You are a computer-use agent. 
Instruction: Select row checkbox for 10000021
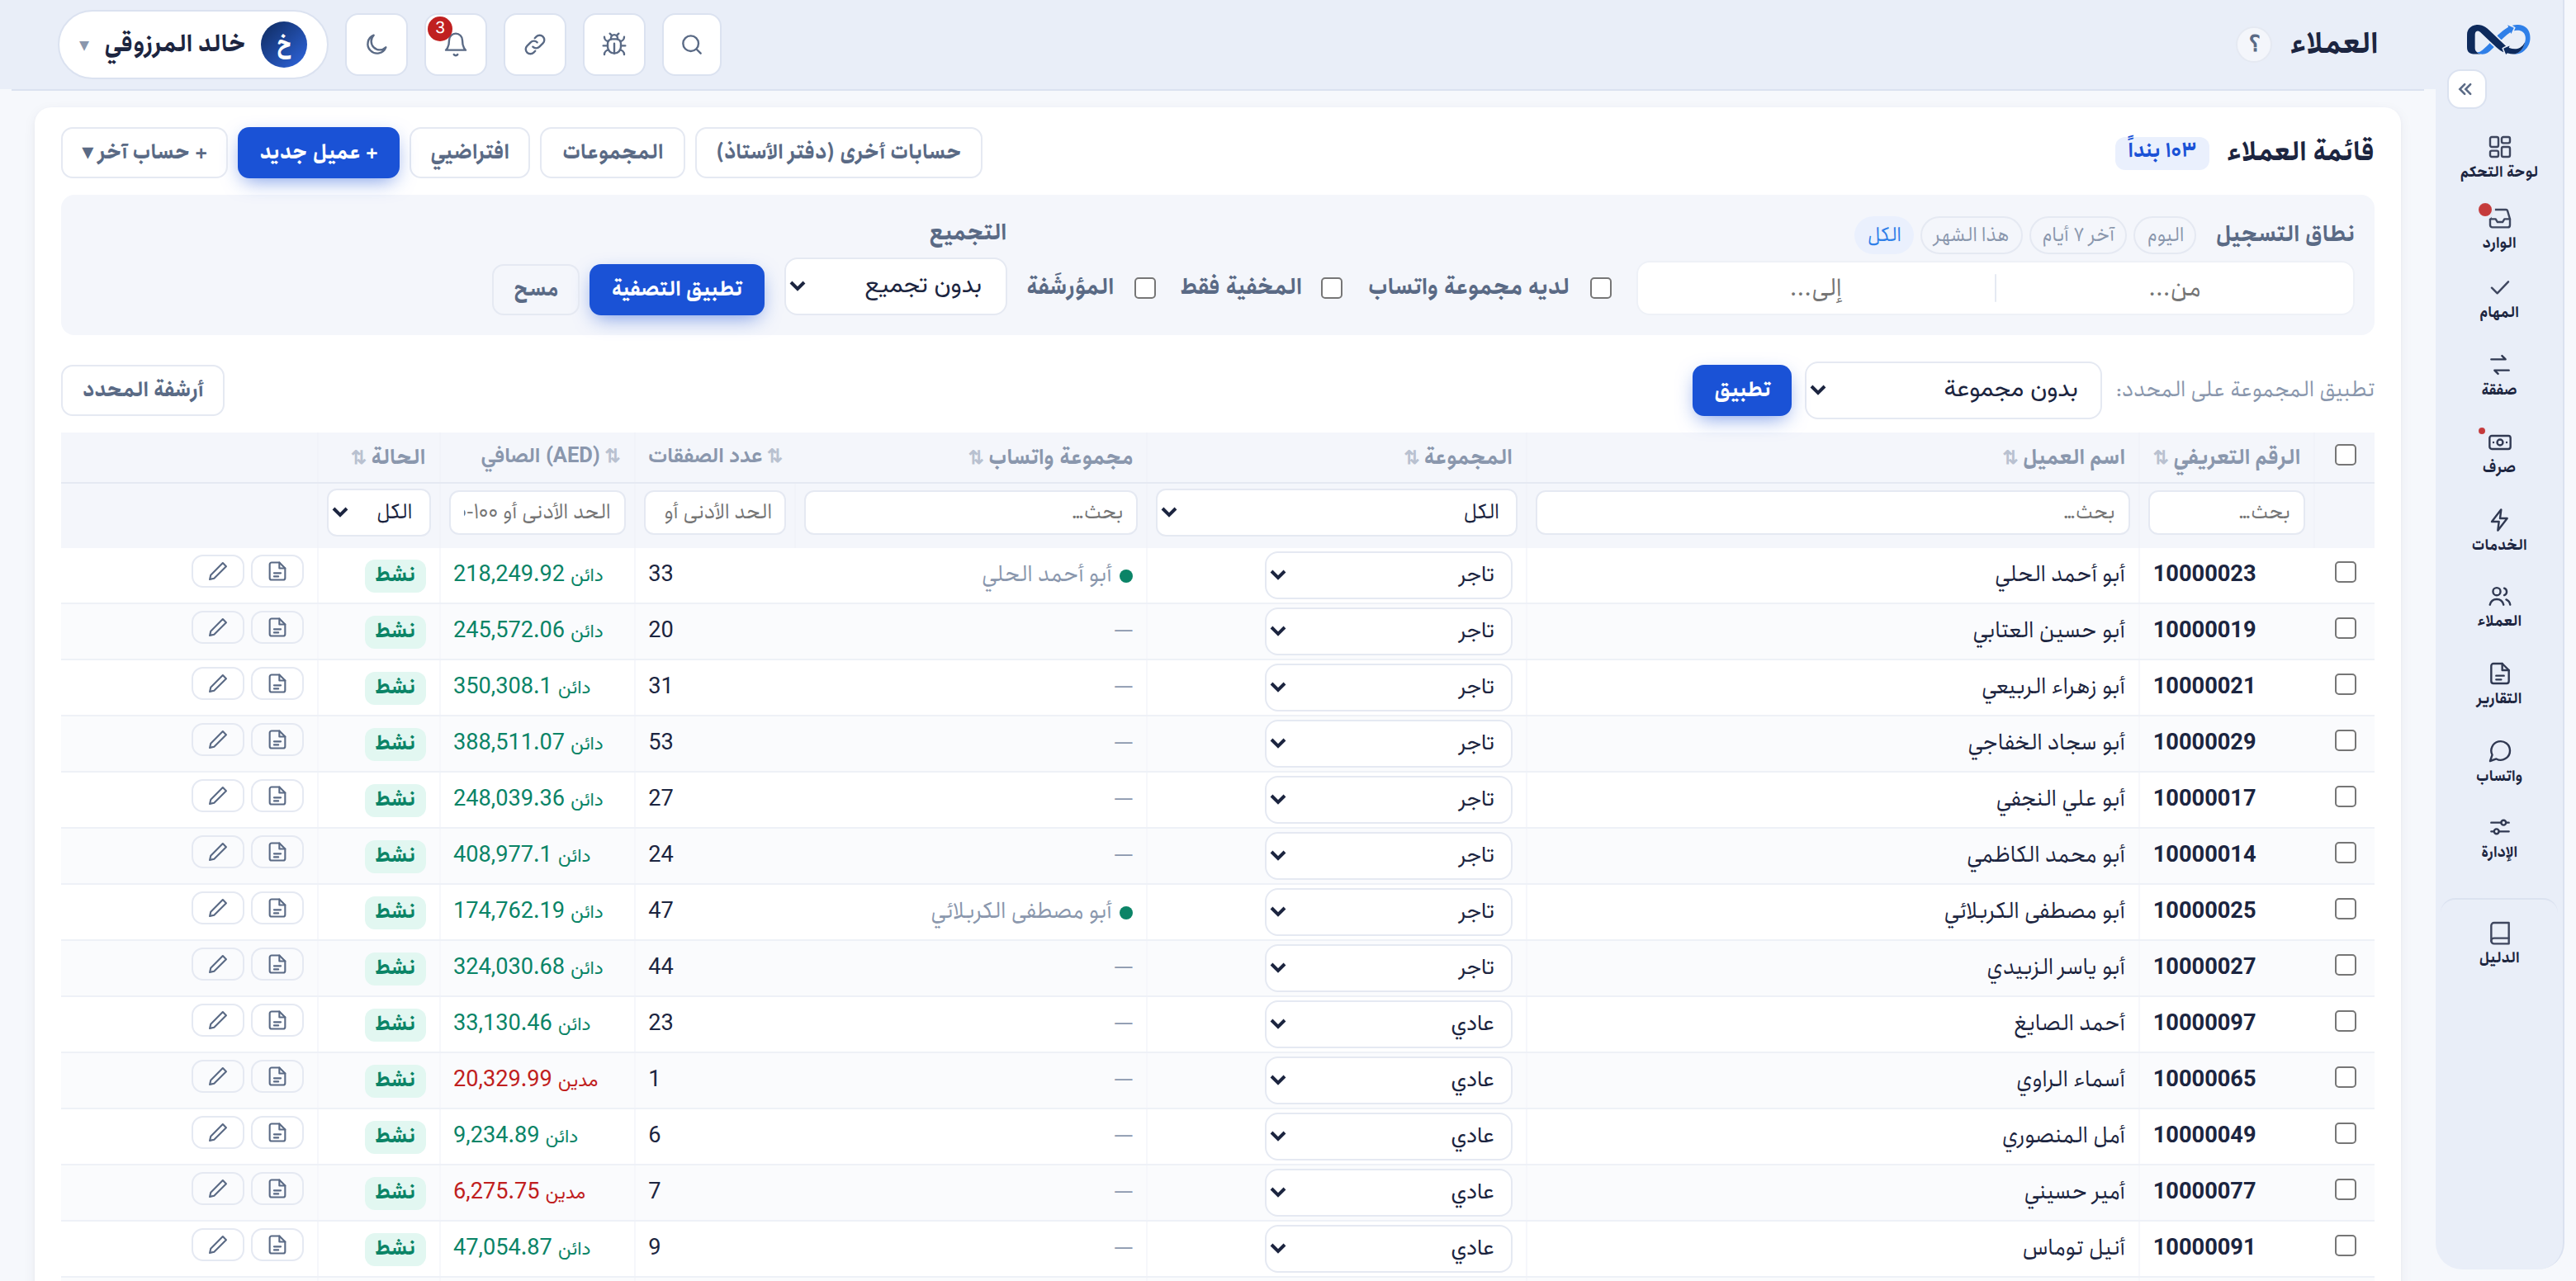coord(2345,684)
